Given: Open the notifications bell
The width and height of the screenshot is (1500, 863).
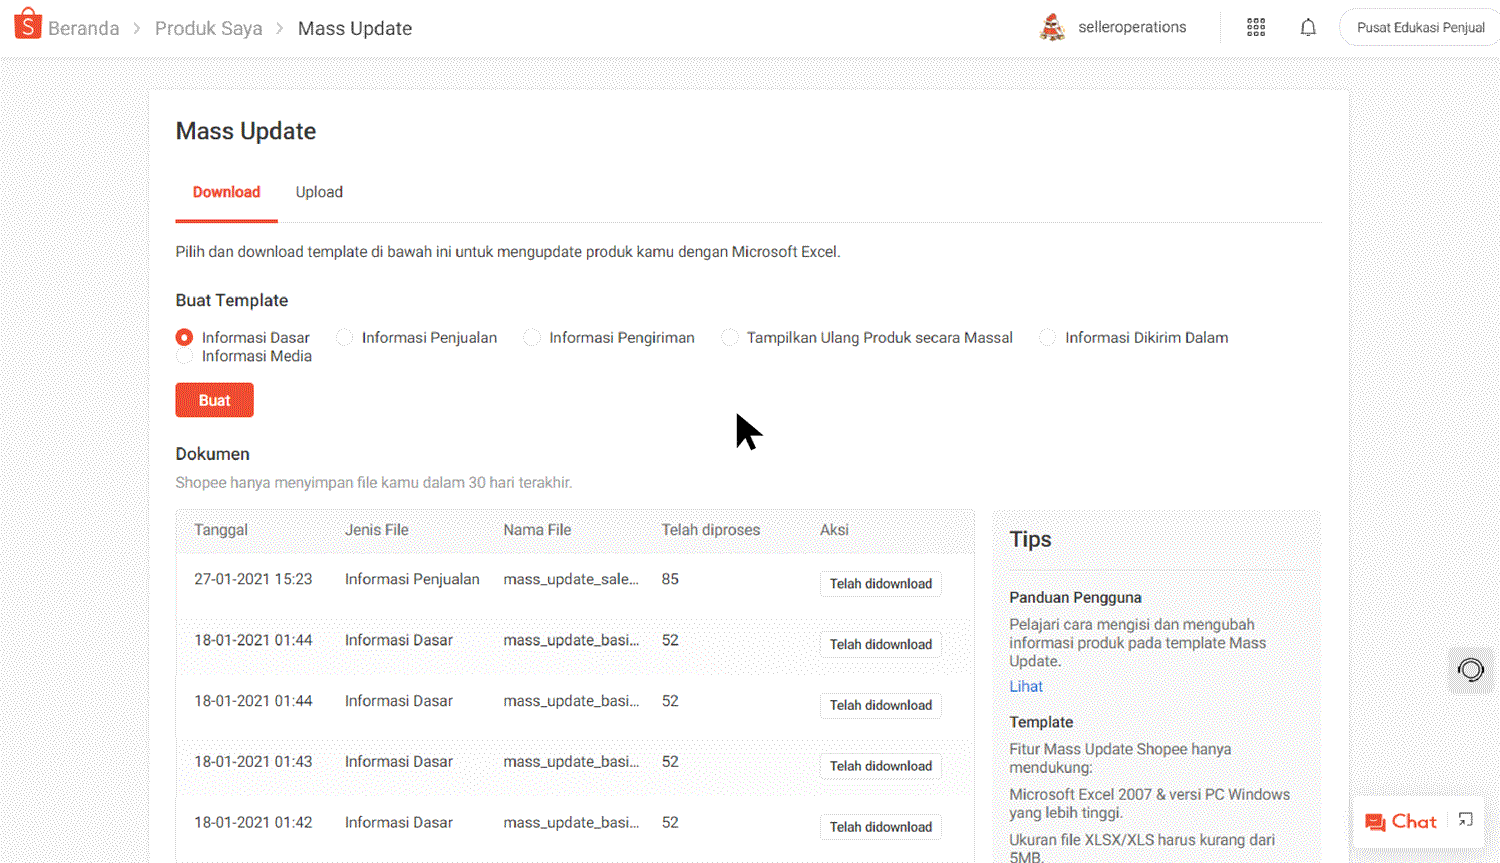Looking at the screenshot, I should [x=1308, y=28].
